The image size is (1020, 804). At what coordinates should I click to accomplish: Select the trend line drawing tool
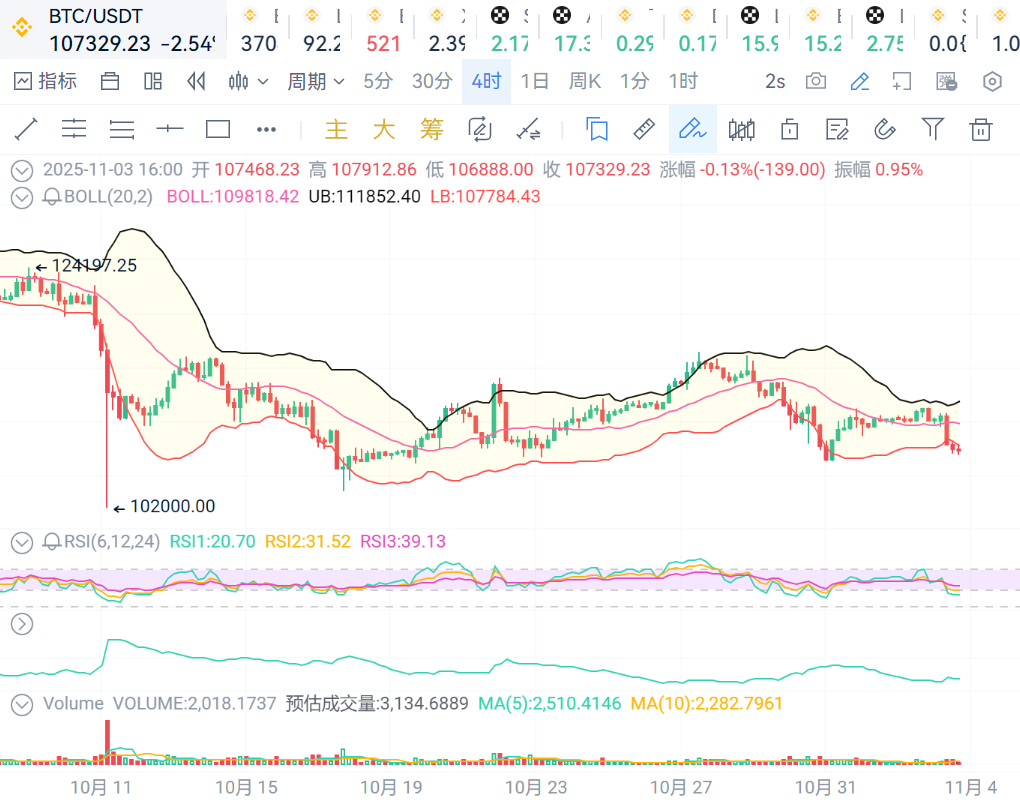point(26,128)
